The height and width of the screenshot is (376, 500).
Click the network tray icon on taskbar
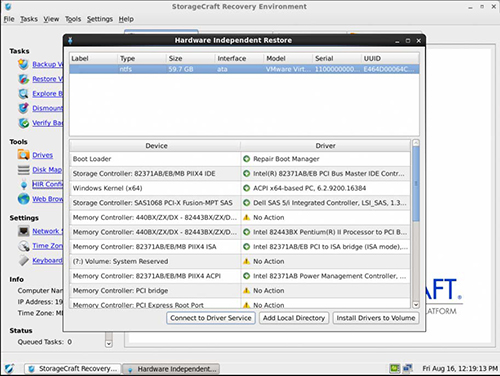pos(407,368)
